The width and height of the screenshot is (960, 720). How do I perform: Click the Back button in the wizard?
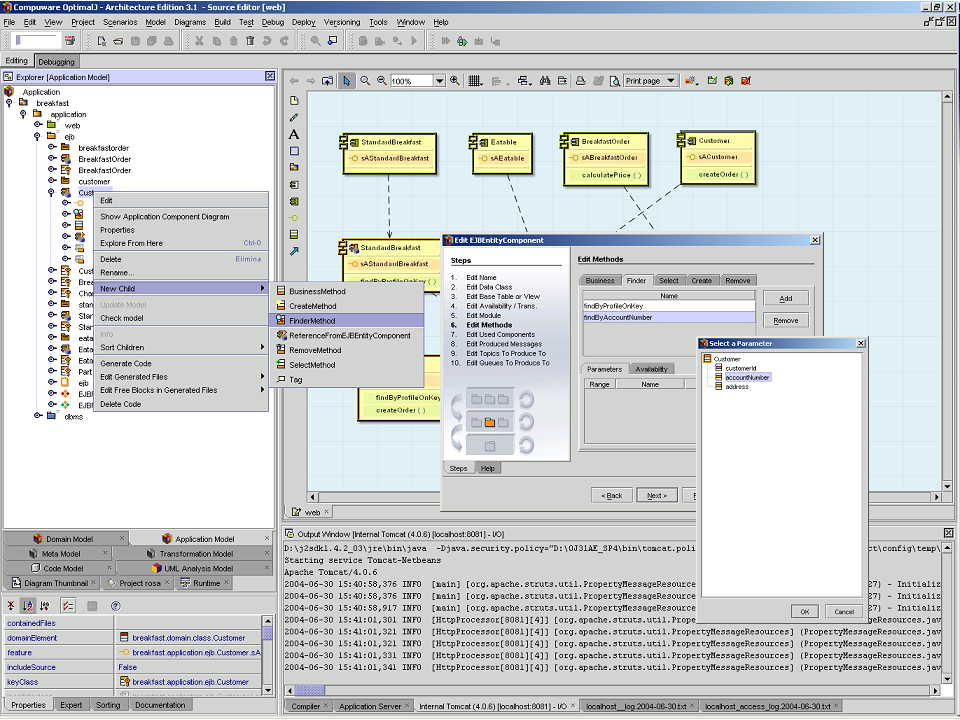[x=612, y=495]
